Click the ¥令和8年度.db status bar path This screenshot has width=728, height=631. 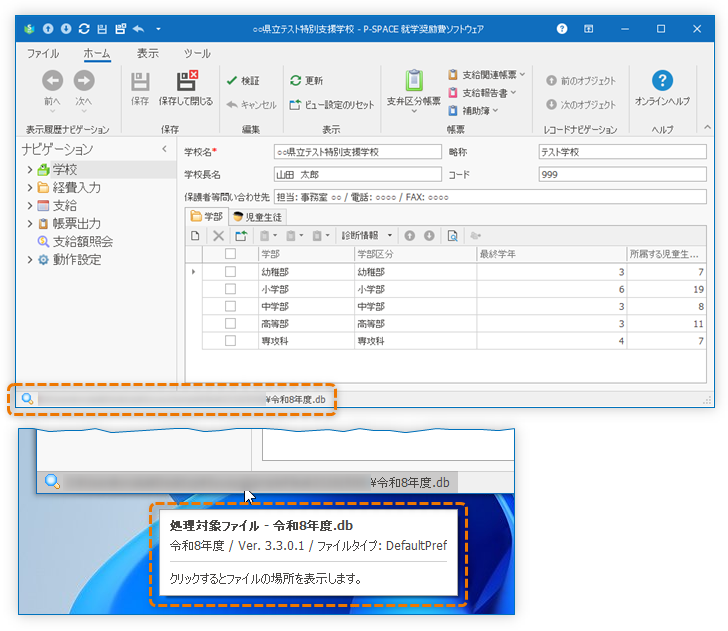[x=296, y=399]
